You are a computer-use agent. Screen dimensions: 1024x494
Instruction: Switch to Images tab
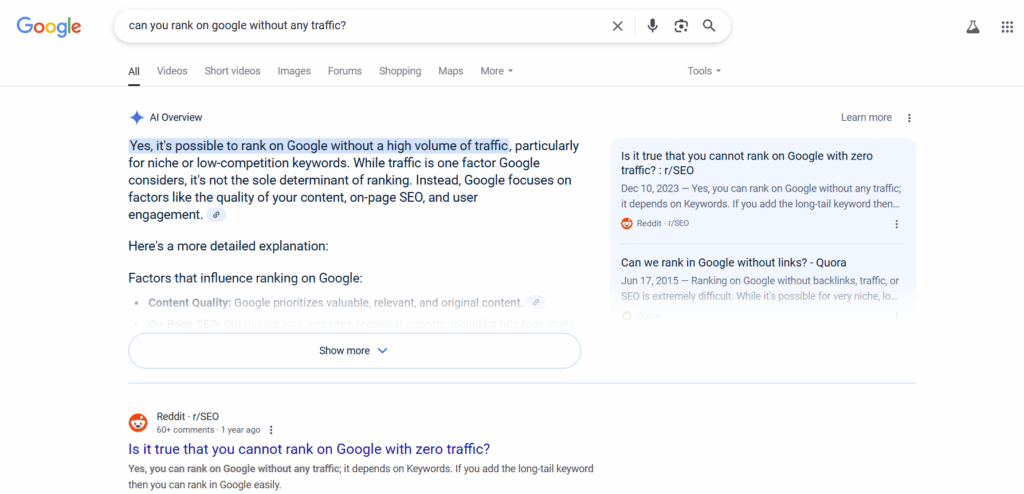(x=294, y=71)
